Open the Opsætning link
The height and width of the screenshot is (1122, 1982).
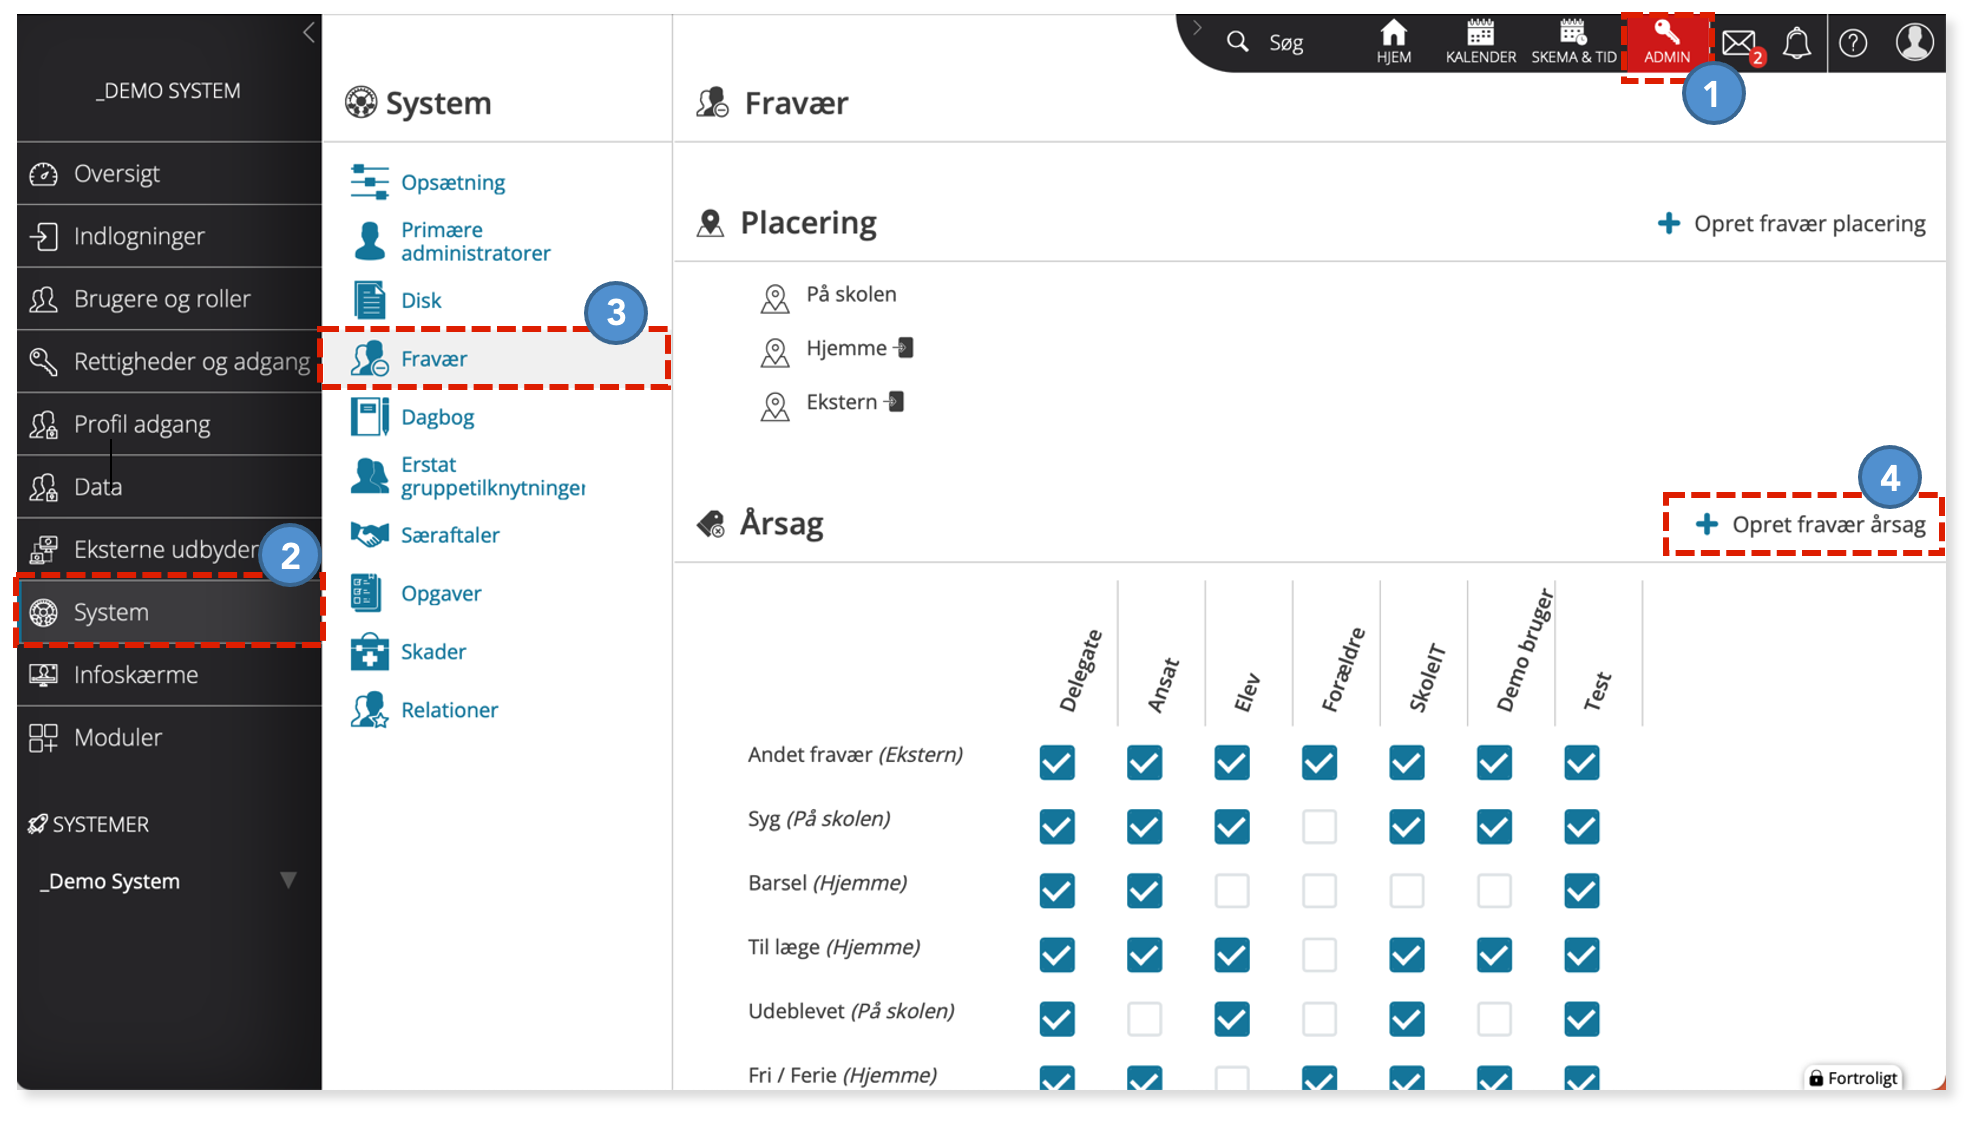pyautogui.click(x=453, y=183)
